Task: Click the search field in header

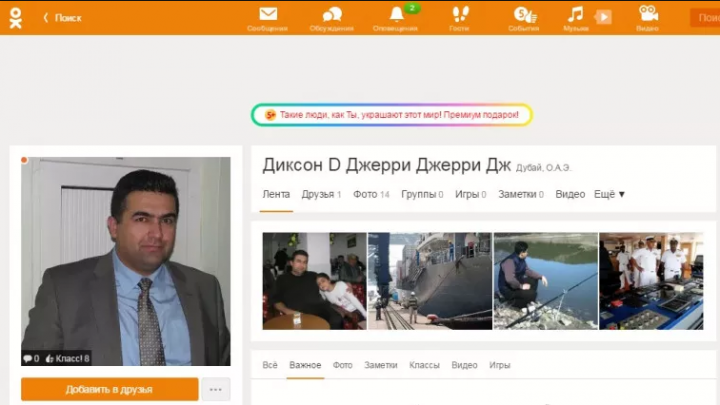Action: [x=705, y=18]
